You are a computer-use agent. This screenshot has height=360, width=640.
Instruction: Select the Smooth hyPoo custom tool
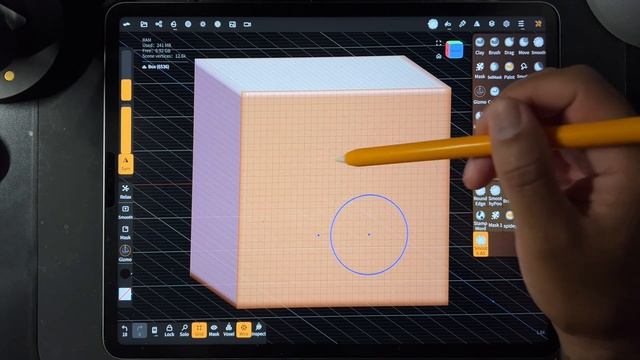(x=495, y=195)
